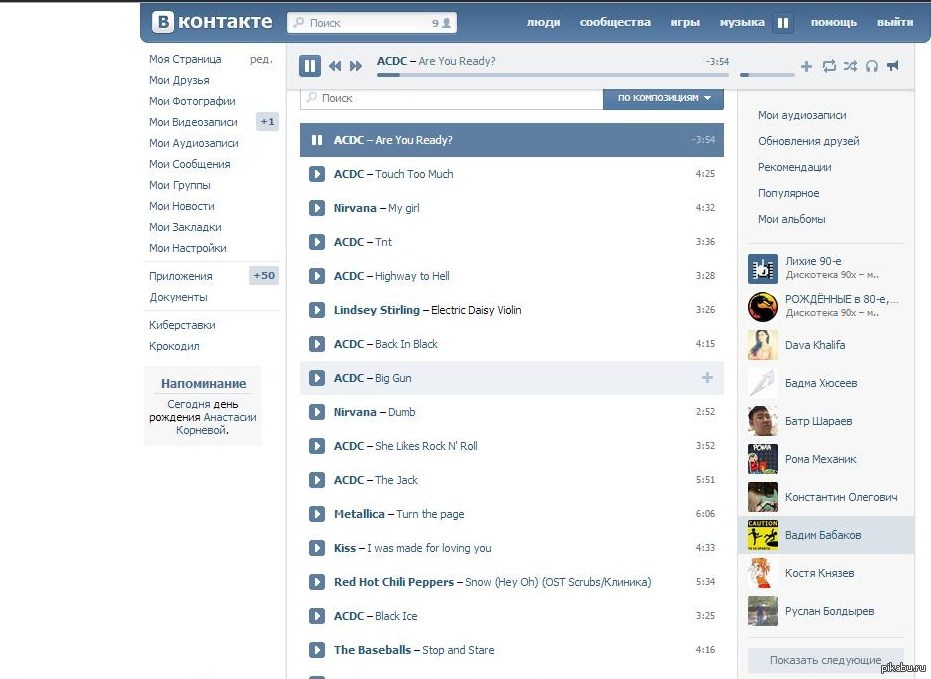Image resolution: width=931 pixels, height=679 pixels.
Task: Open Мои Сообщения in the left sidebar
Action: [189, 164]
